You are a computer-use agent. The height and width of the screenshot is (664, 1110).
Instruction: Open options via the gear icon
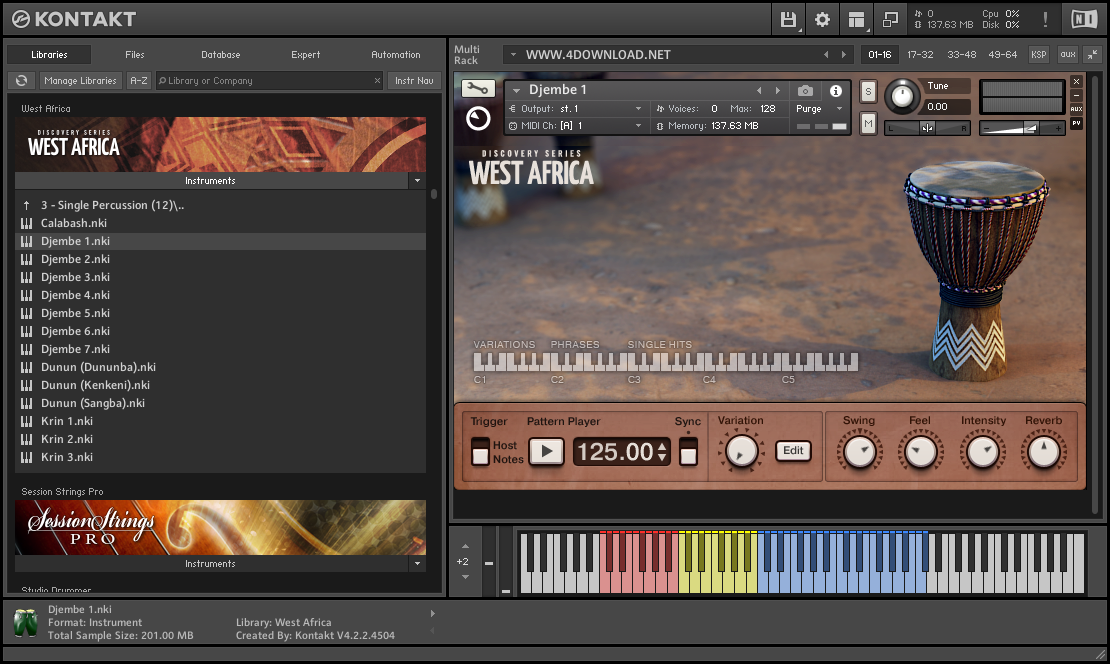click(822, 19)
